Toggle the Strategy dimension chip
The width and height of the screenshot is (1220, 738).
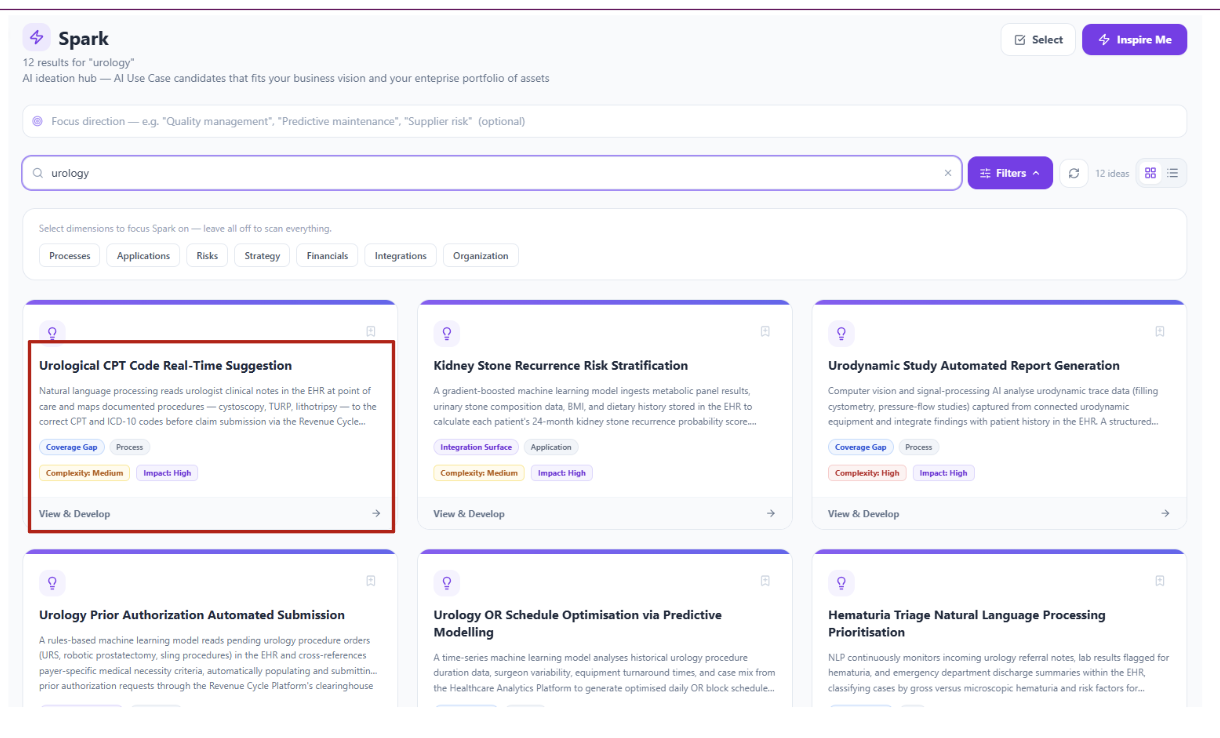point(262,256)
